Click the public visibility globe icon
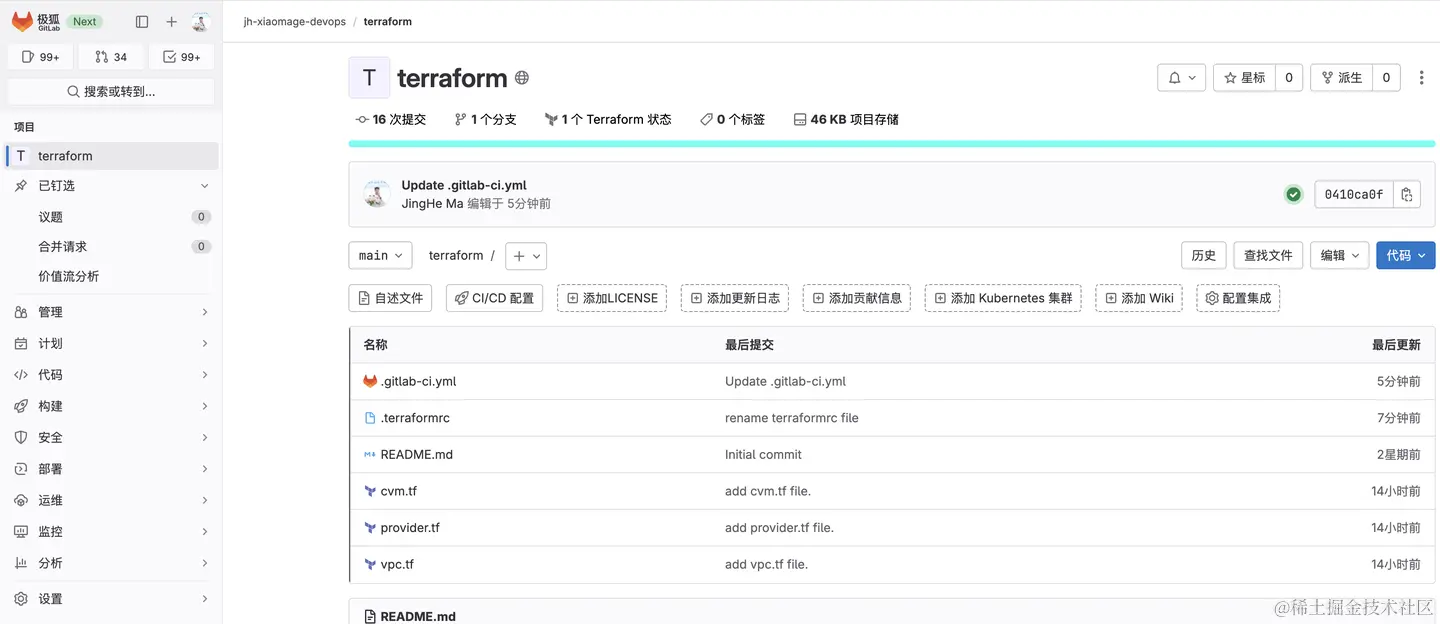1440x624 pixels. coord(522,78)
